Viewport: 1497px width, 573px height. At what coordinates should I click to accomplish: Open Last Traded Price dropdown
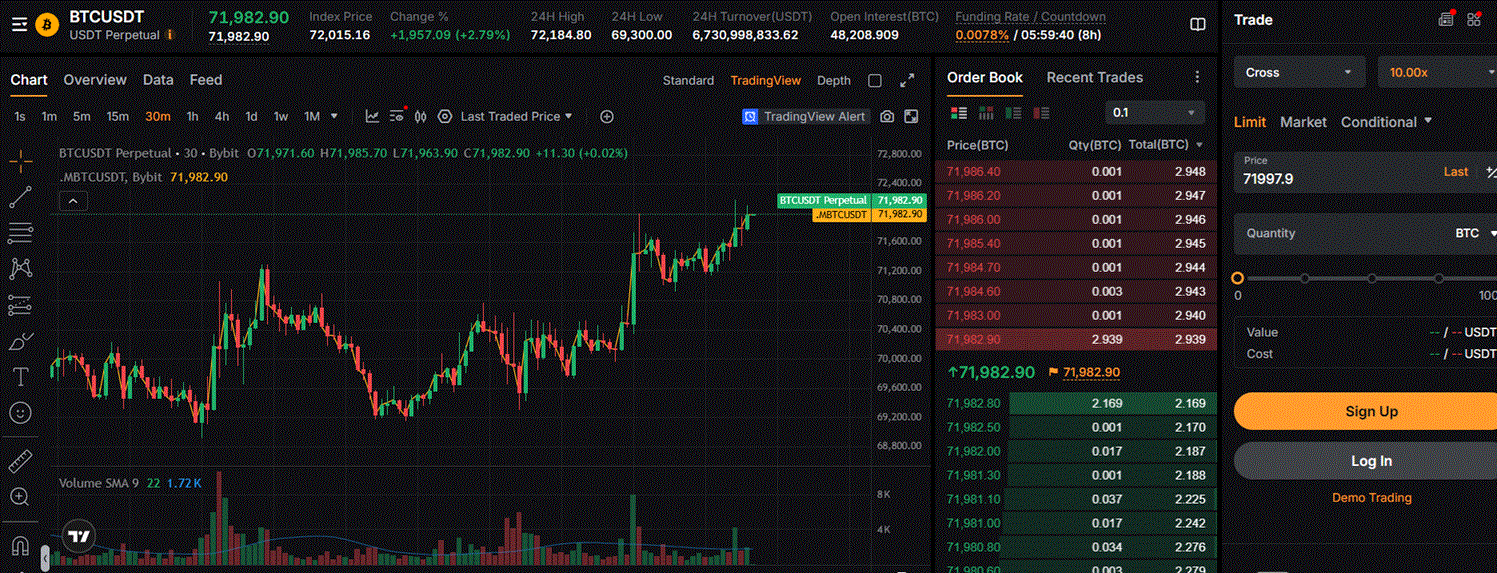(516, 116)
